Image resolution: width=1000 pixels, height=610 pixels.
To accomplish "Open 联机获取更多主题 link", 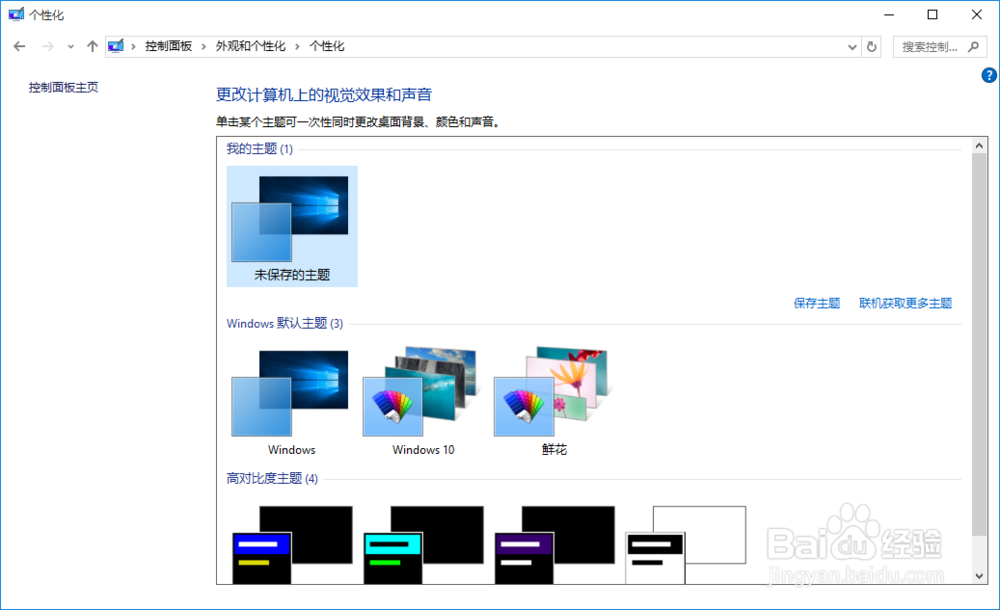I will (x=905, y=303).
